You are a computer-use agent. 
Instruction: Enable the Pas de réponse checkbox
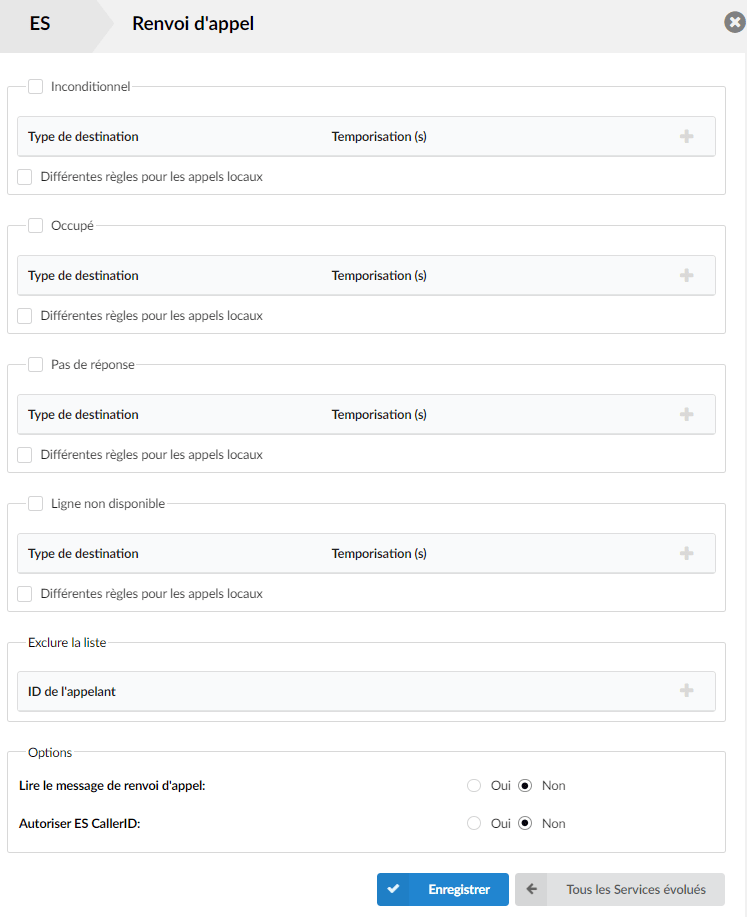click(36, 364)
